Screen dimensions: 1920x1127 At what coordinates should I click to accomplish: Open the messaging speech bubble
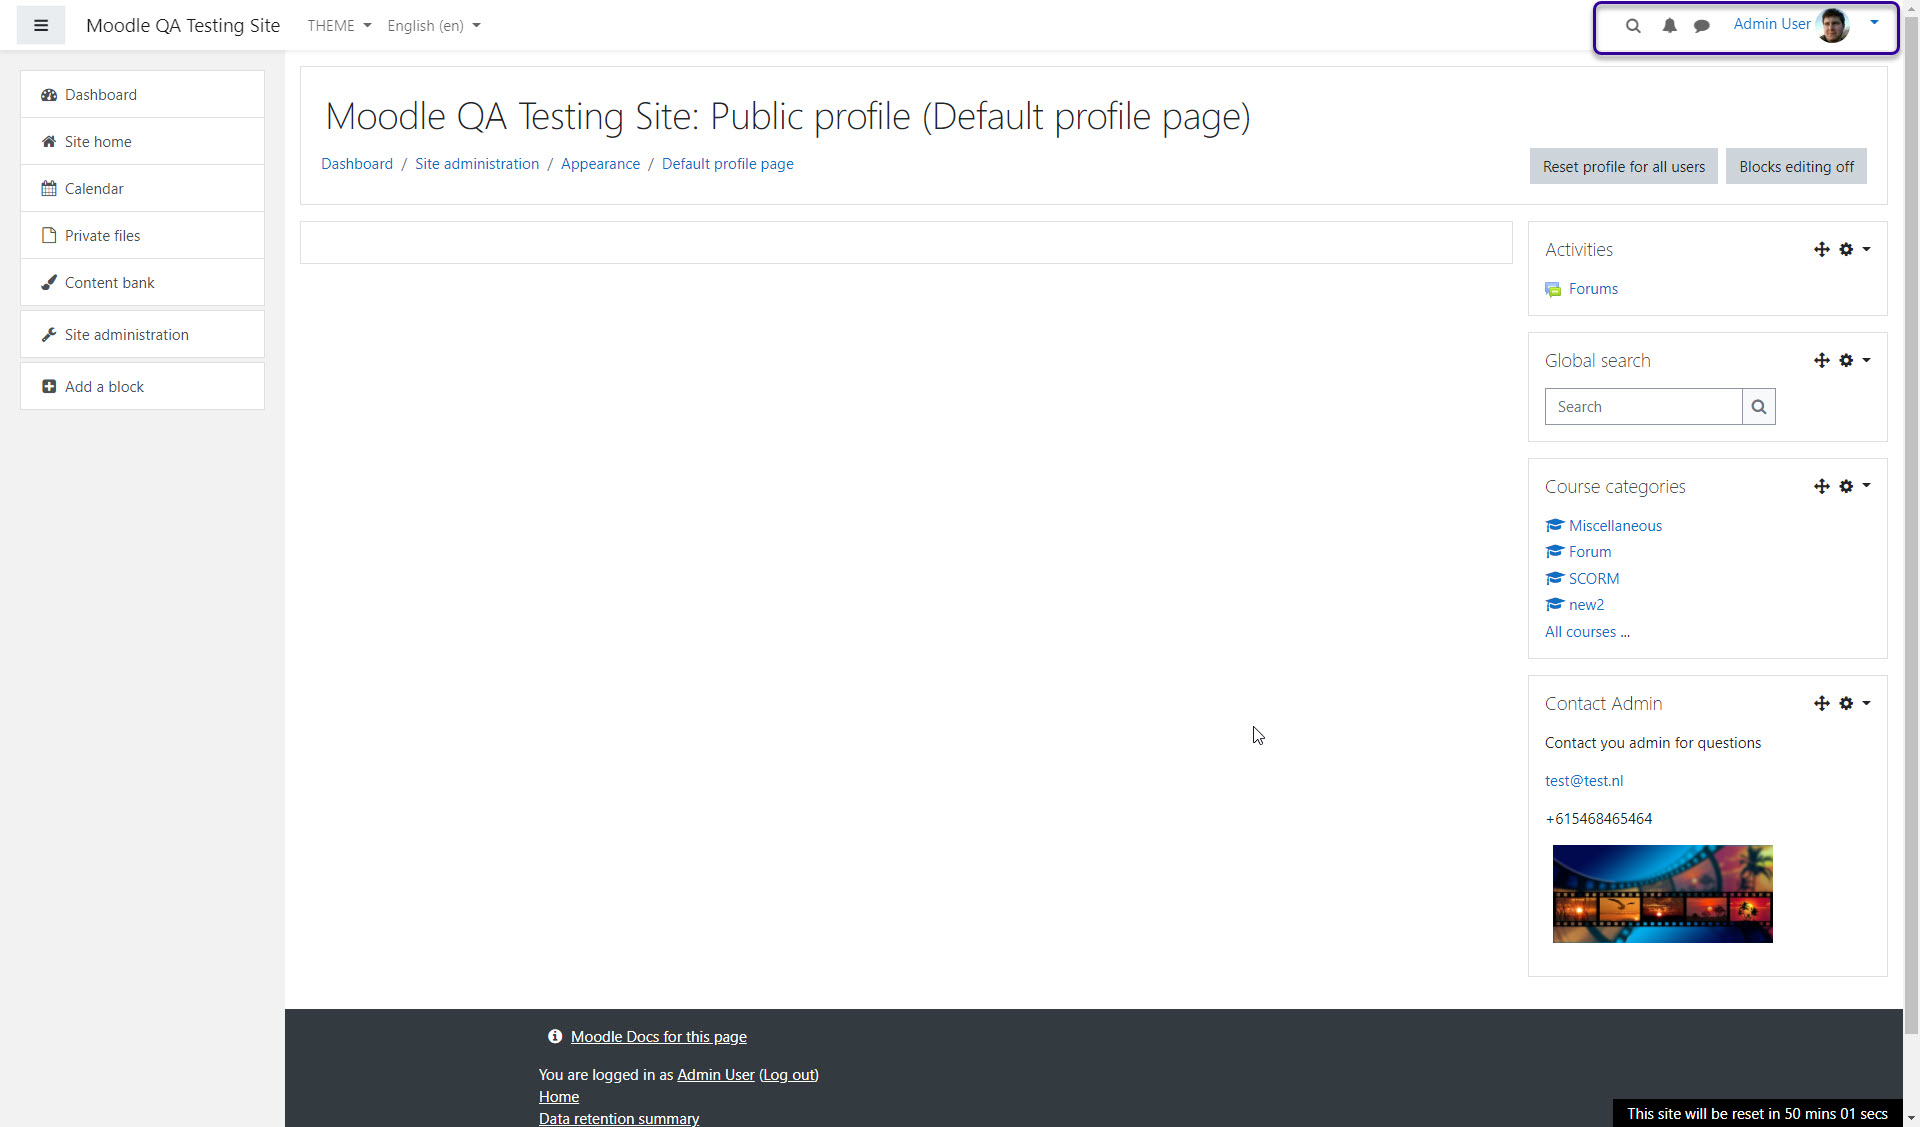click(1702, 26)
